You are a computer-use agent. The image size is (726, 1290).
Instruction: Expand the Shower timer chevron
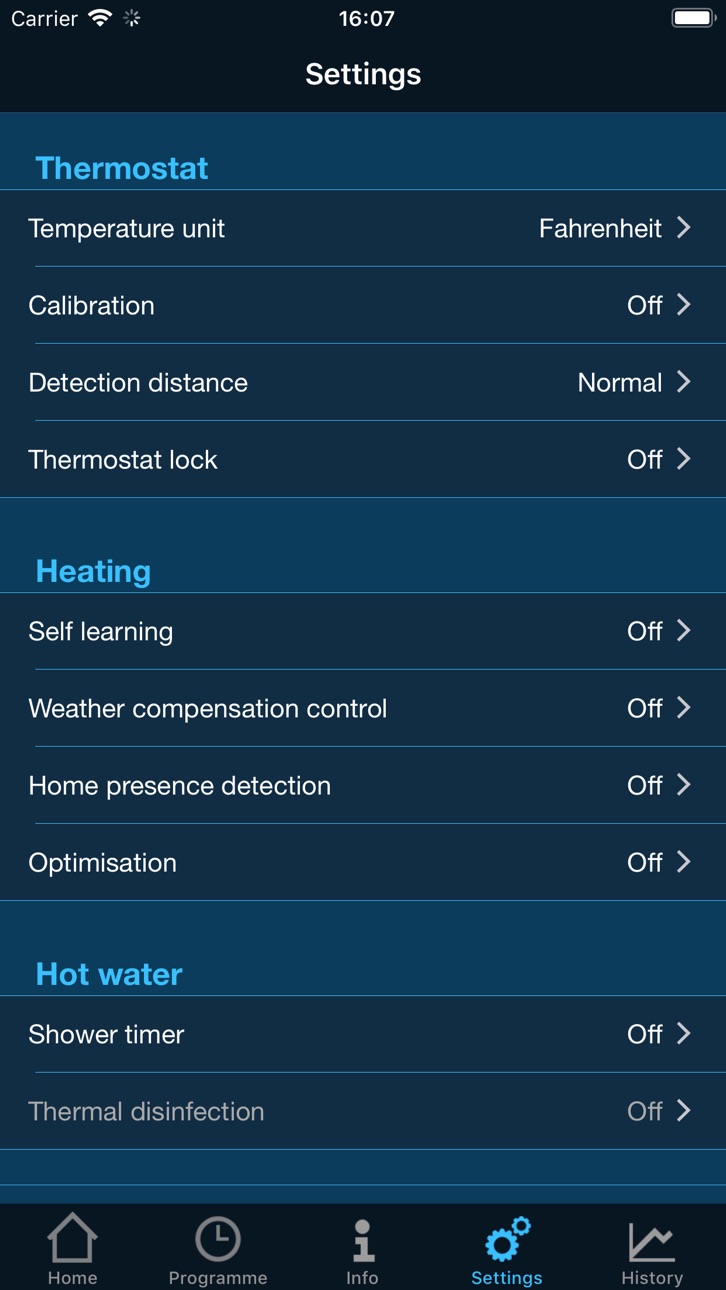pyautogui.click(x=684, y=1033)
